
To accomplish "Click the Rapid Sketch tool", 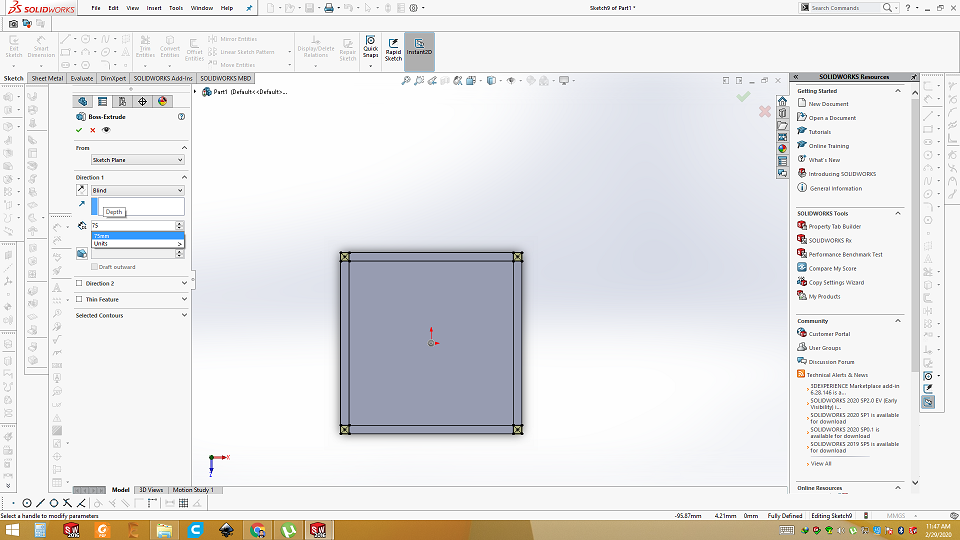I will click(x=393, y=49).
